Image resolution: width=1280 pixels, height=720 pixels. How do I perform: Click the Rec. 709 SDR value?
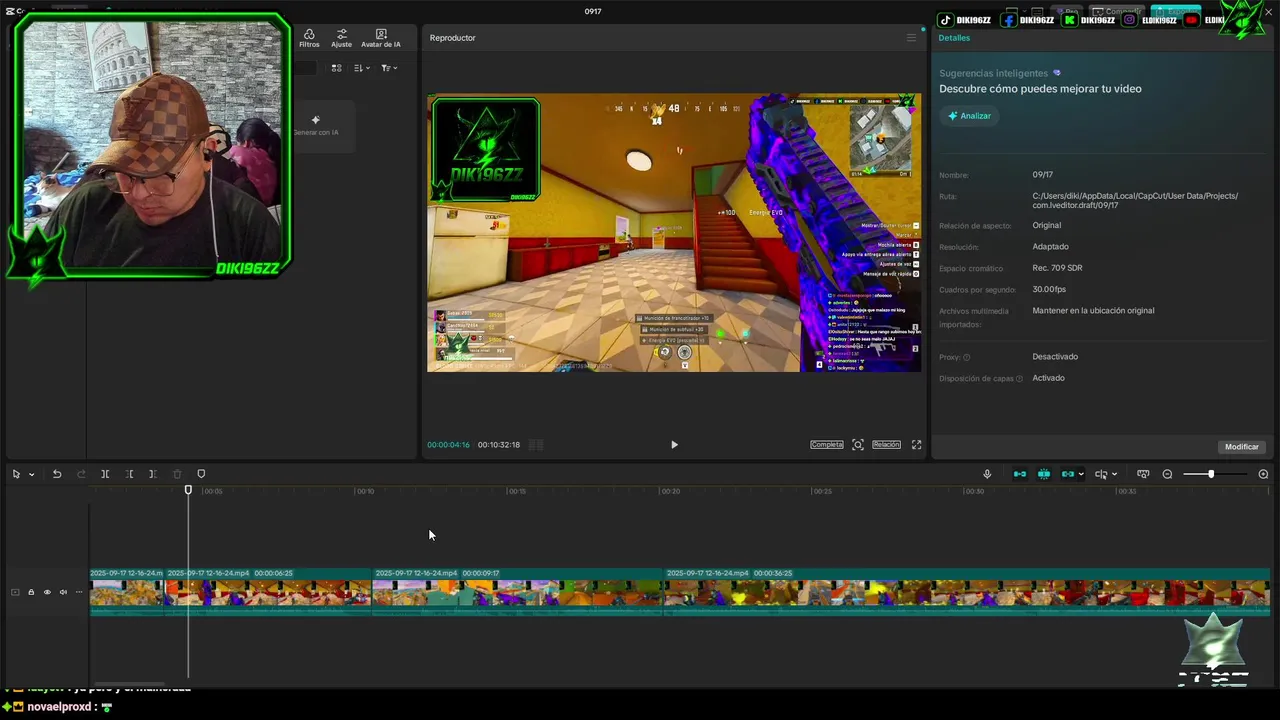click(x=1057, y=268)
